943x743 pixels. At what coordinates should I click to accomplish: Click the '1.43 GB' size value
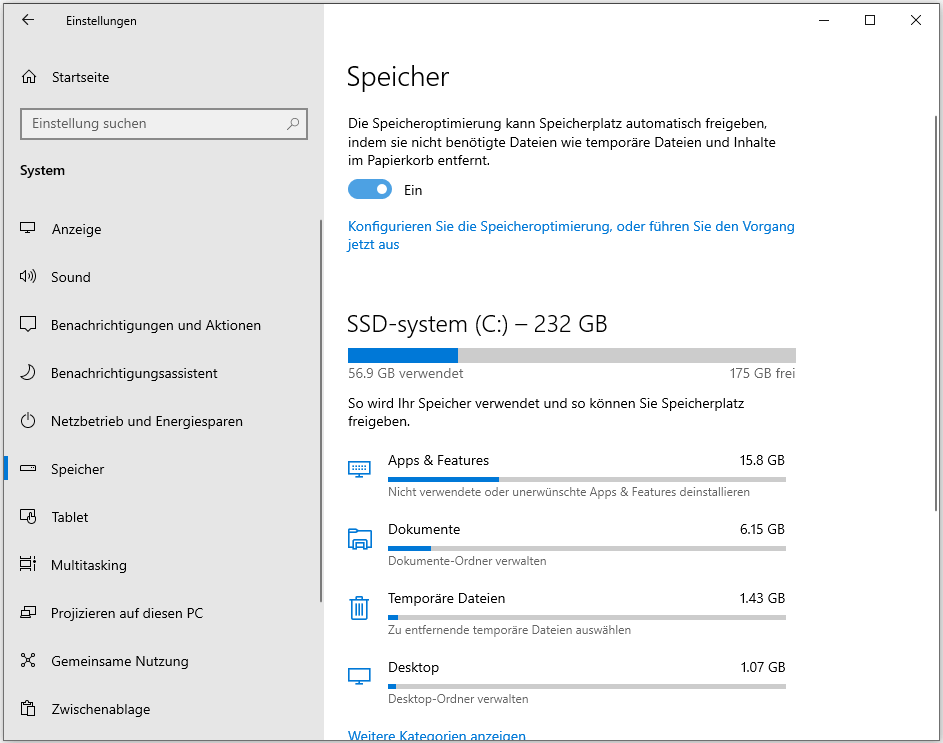click(762, 599)
